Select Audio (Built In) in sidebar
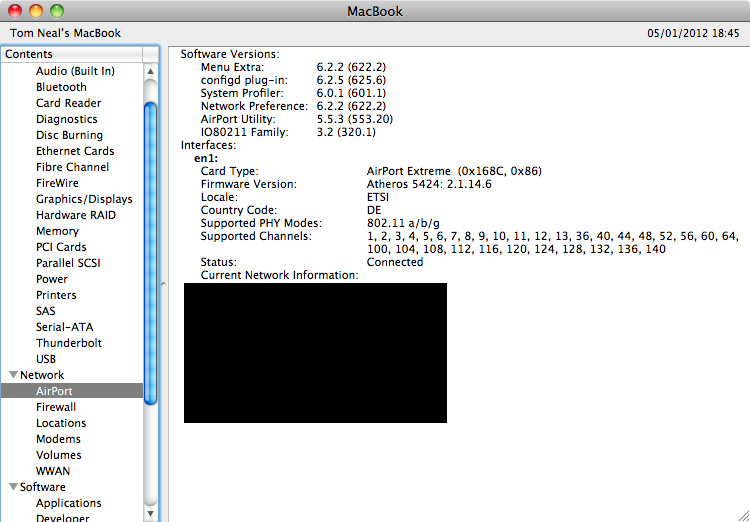Screen dimensions: 750x522 [75, 71]
